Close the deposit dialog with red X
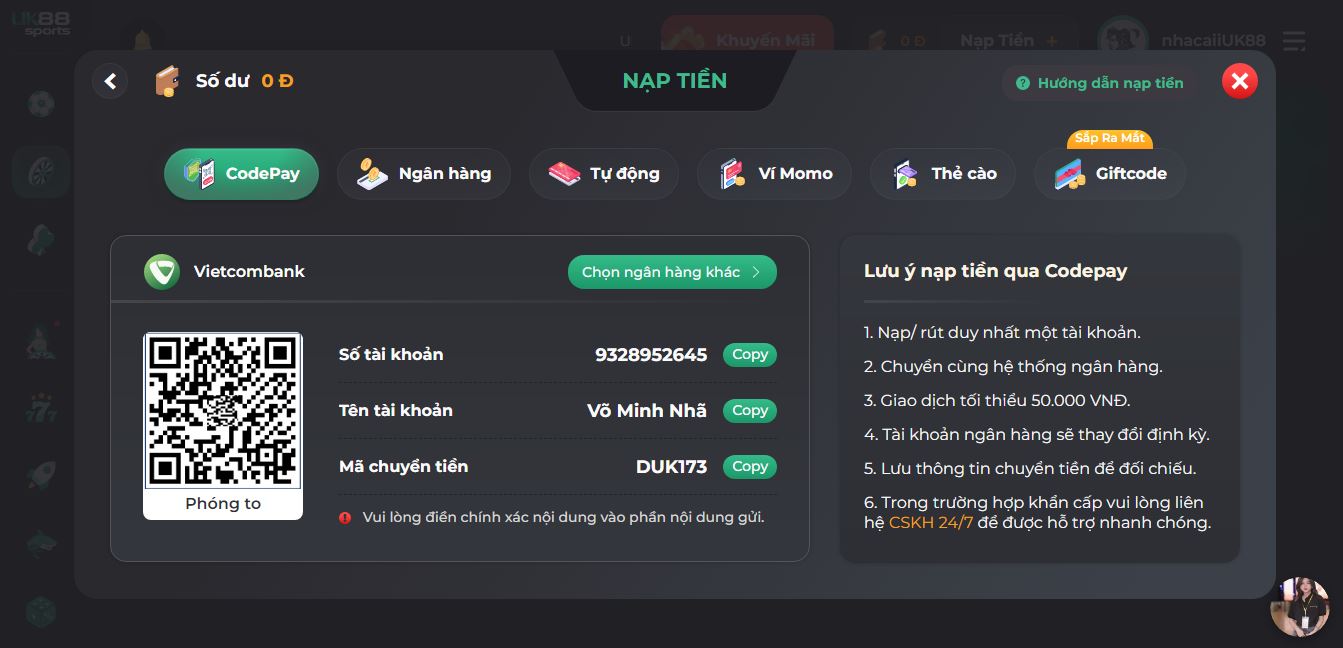Image resolution: width=1343 pixels, height=648 pixels. tap(1239, 81)
